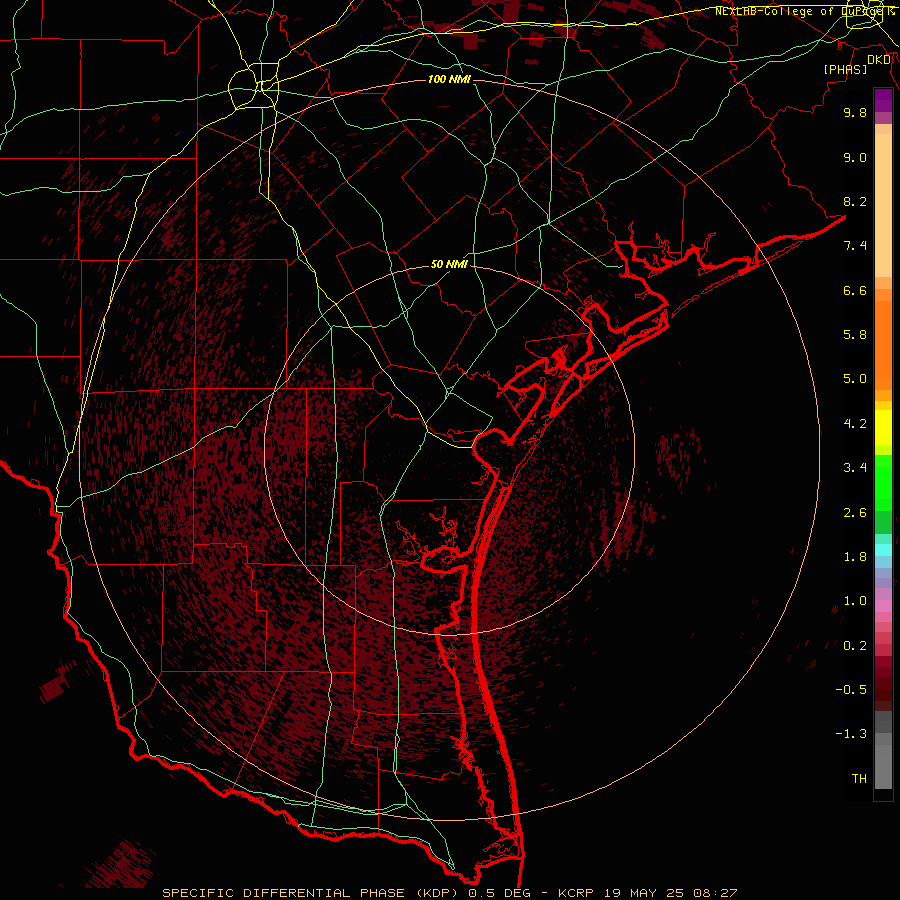900x900 pixels.
Task: Click the yellow segment of the color bar
Action: pyautogui.click(x=883, y=428)
